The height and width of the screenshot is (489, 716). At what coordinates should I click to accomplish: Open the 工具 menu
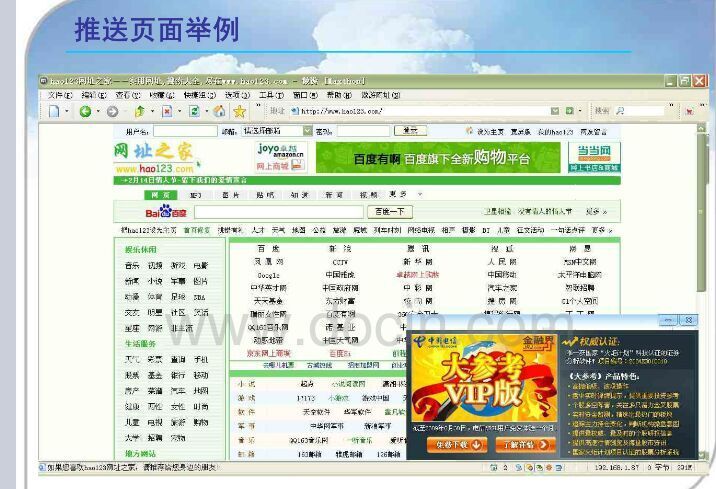pyautogui.click(x=271, y=95)
